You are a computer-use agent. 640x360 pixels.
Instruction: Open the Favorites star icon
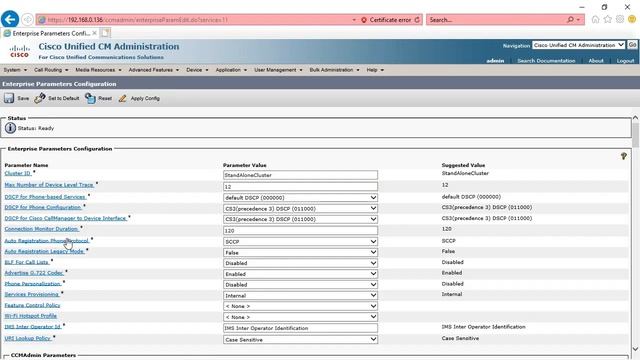607,19
